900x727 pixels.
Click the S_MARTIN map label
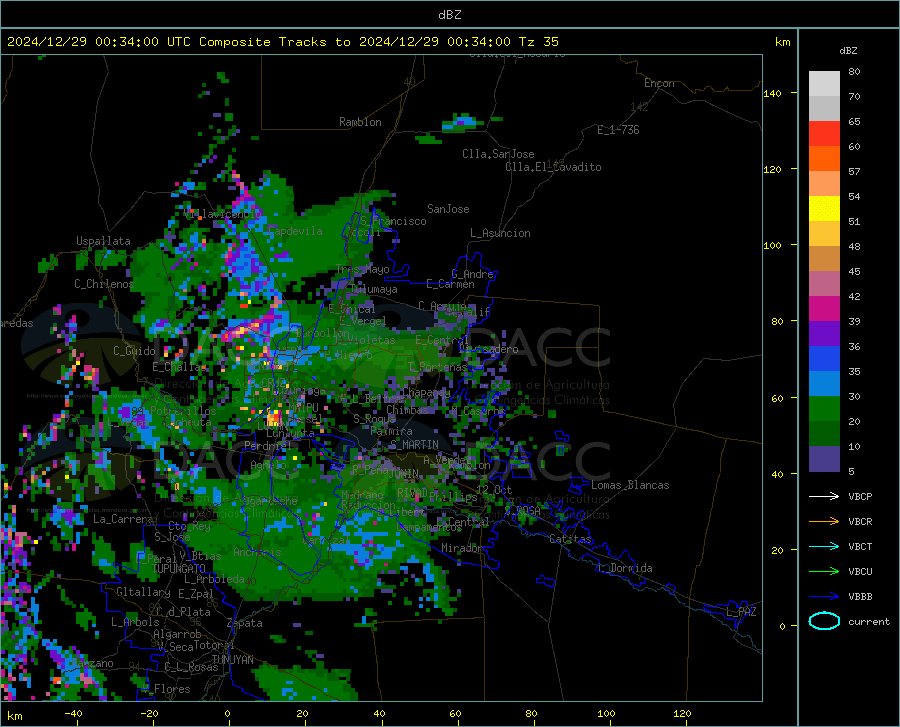coord(414,445)
